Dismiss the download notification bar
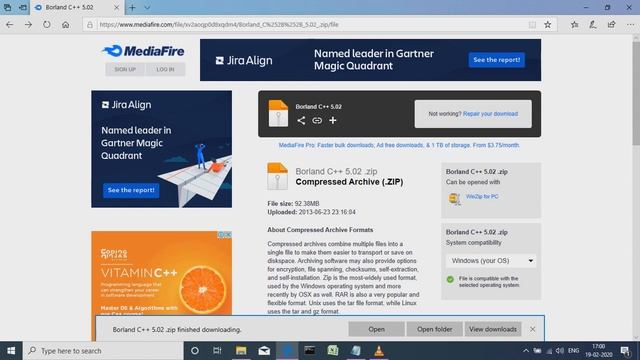Image resolution: width=640 pixels, height=360 pixels. [x=532, y=329]
